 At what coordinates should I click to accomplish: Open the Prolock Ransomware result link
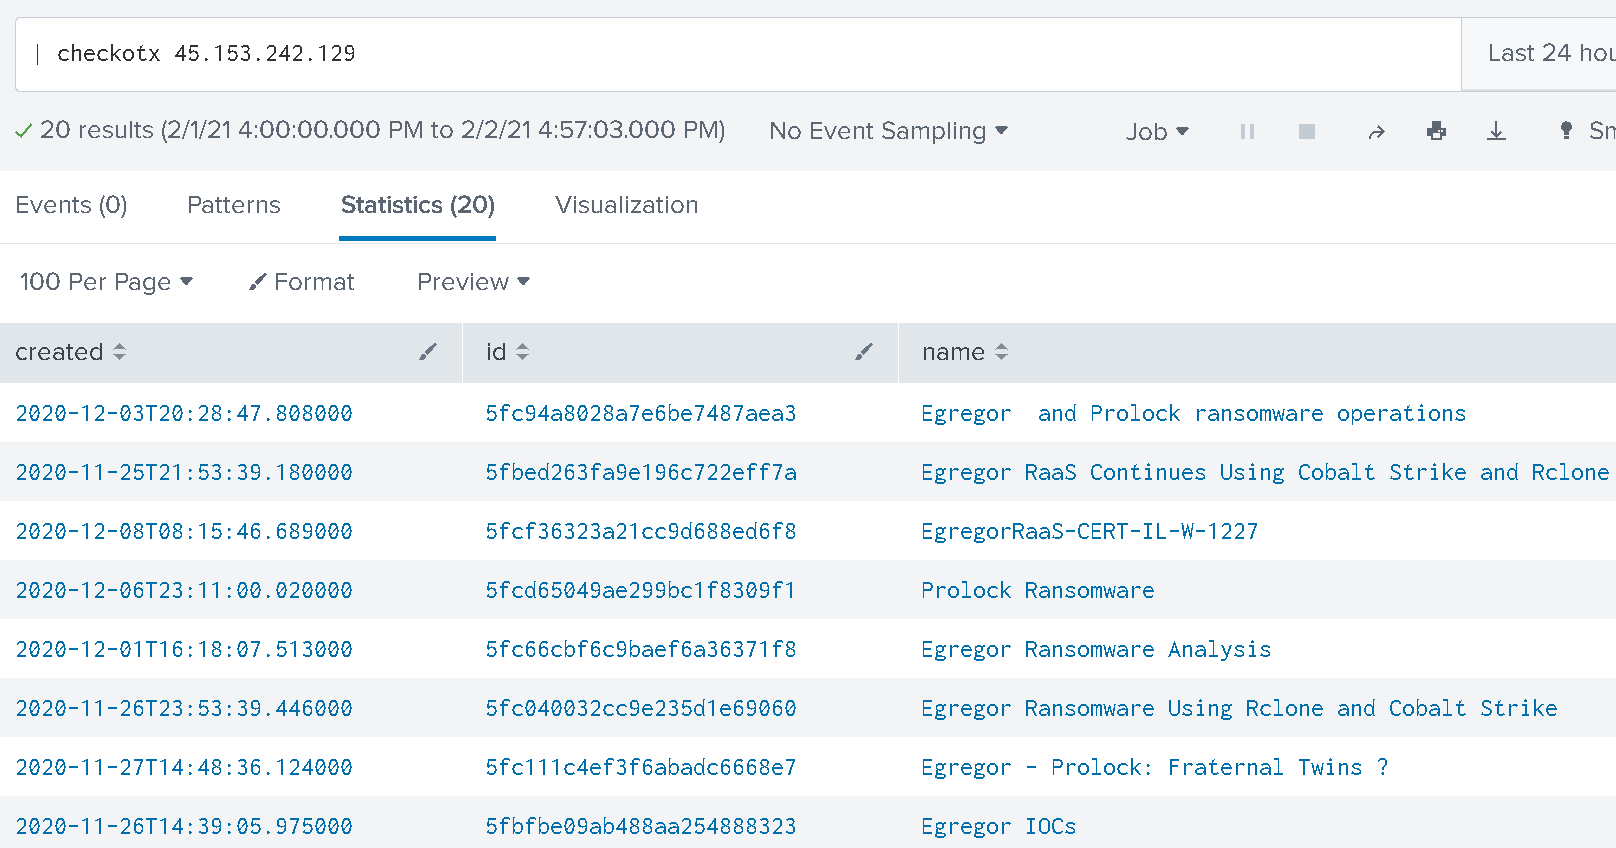tap(1037, 591)
